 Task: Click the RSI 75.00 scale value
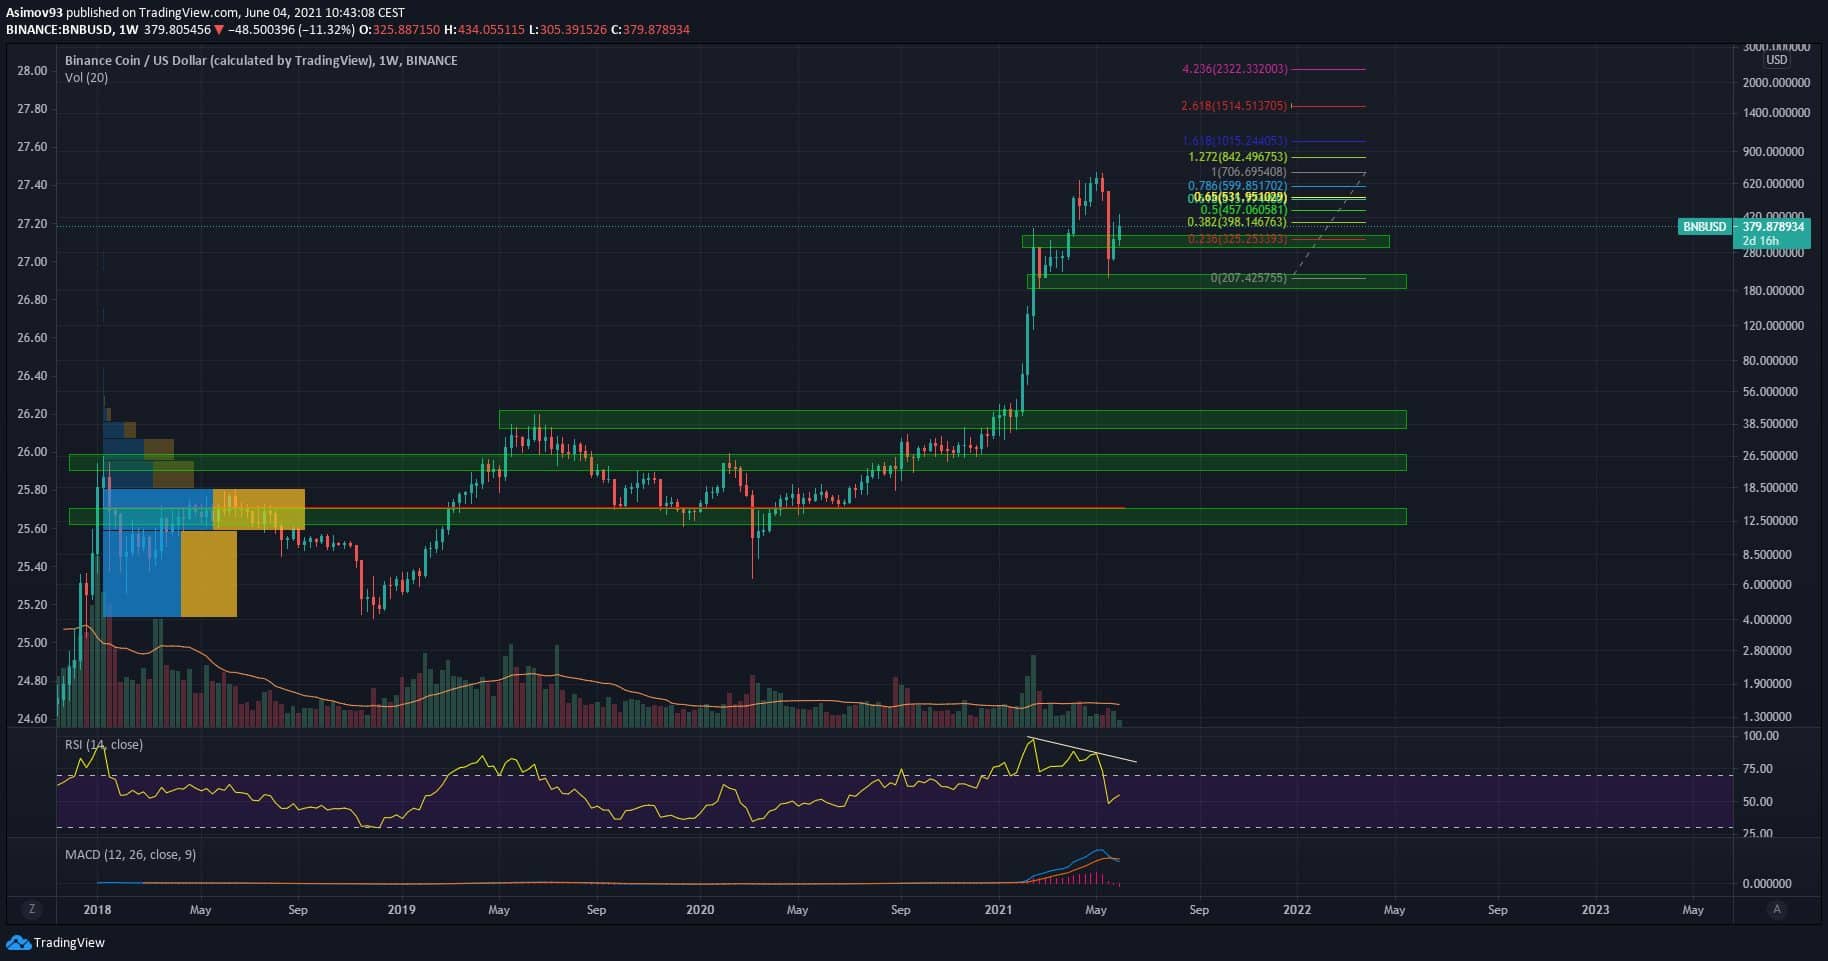pos(1757,769)
